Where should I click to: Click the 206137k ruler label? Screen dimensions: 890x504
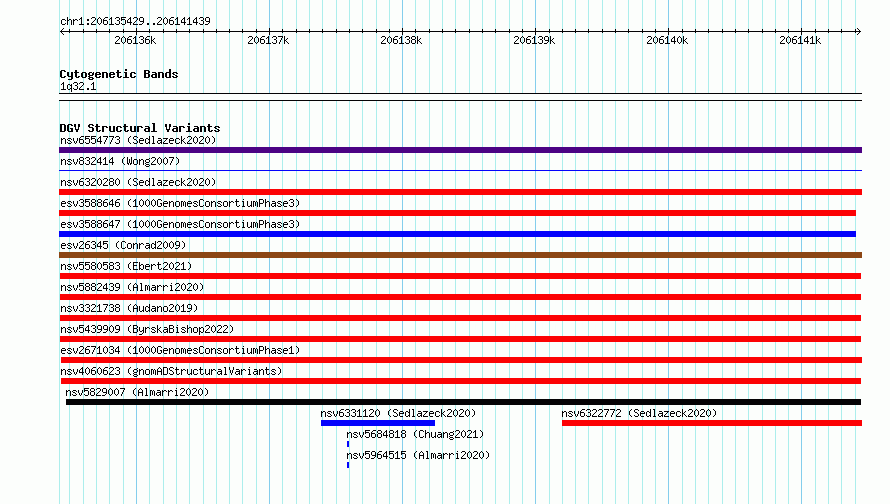pyautogui.click(x=268, y=40)
